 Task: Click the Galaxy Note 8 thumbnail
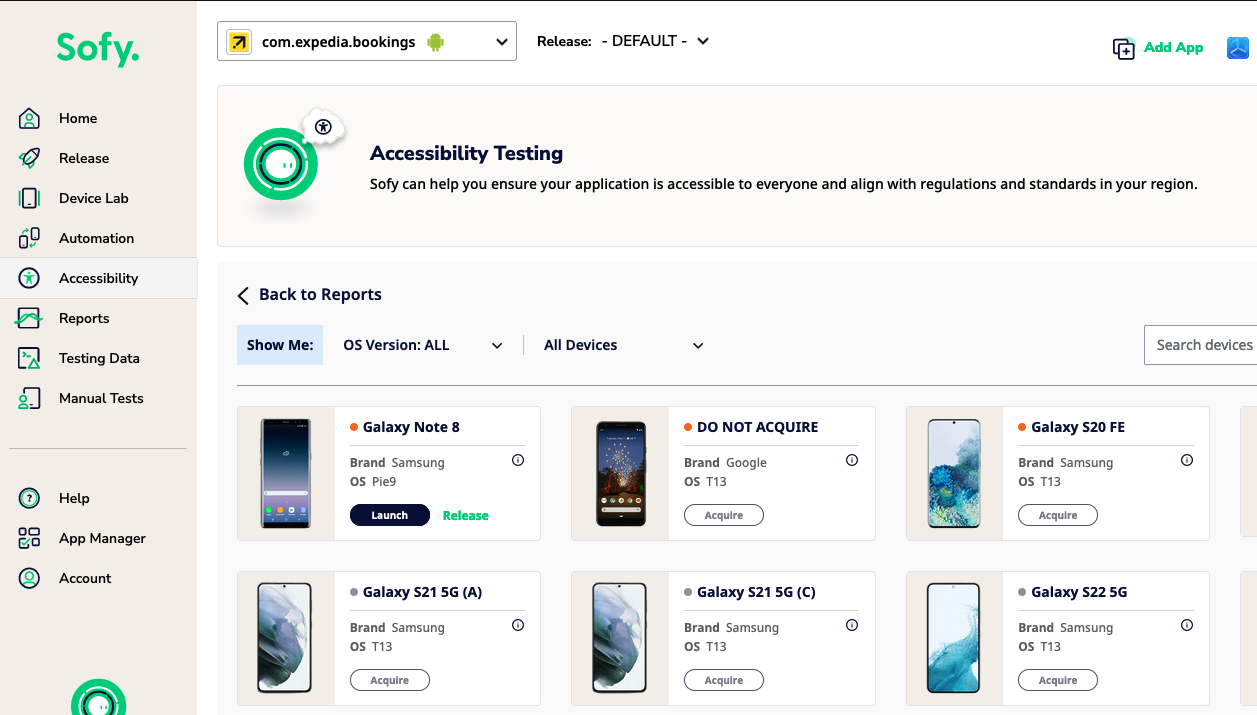click(x=286, y=473)
